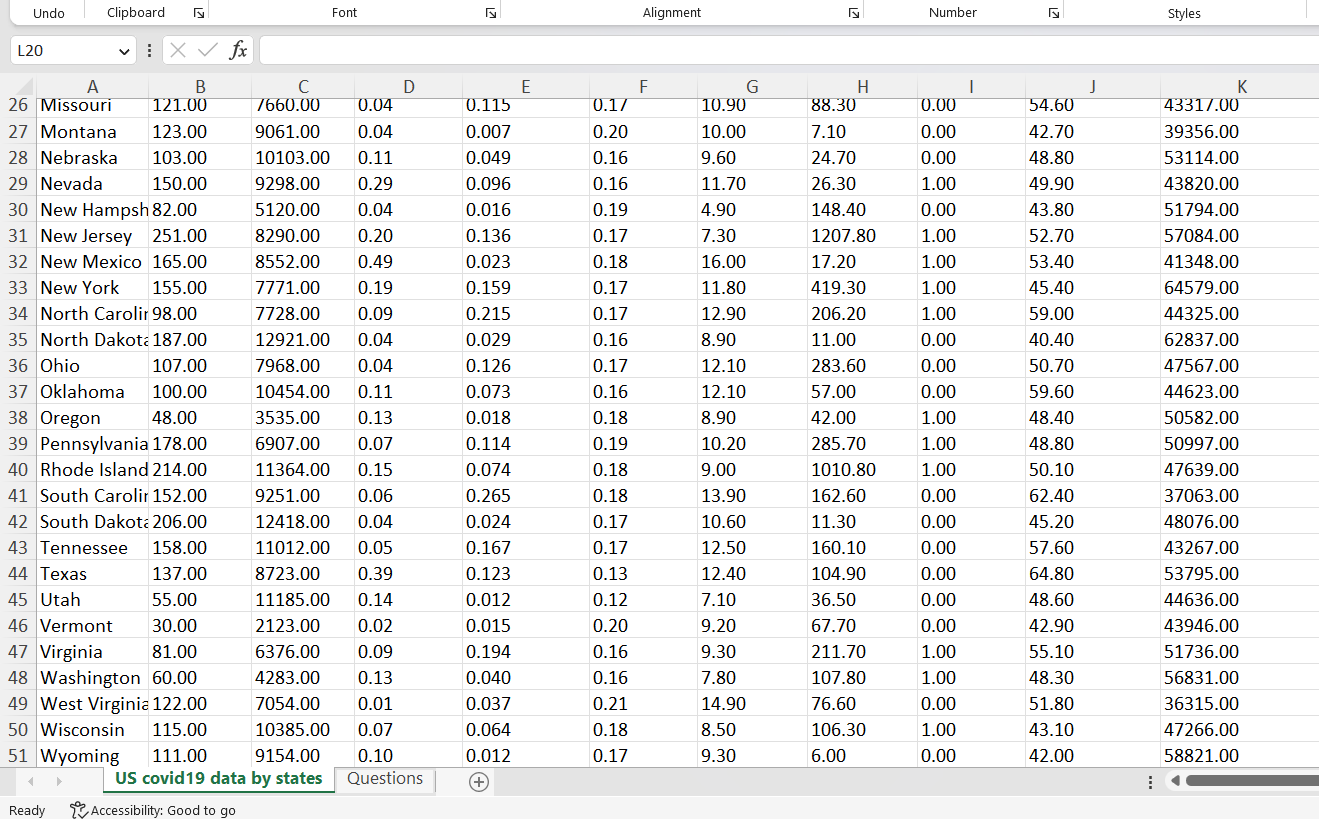Viewport: 1319px width, 819px height.
Task: Click inside the formula bar
Action: [600, 49]
